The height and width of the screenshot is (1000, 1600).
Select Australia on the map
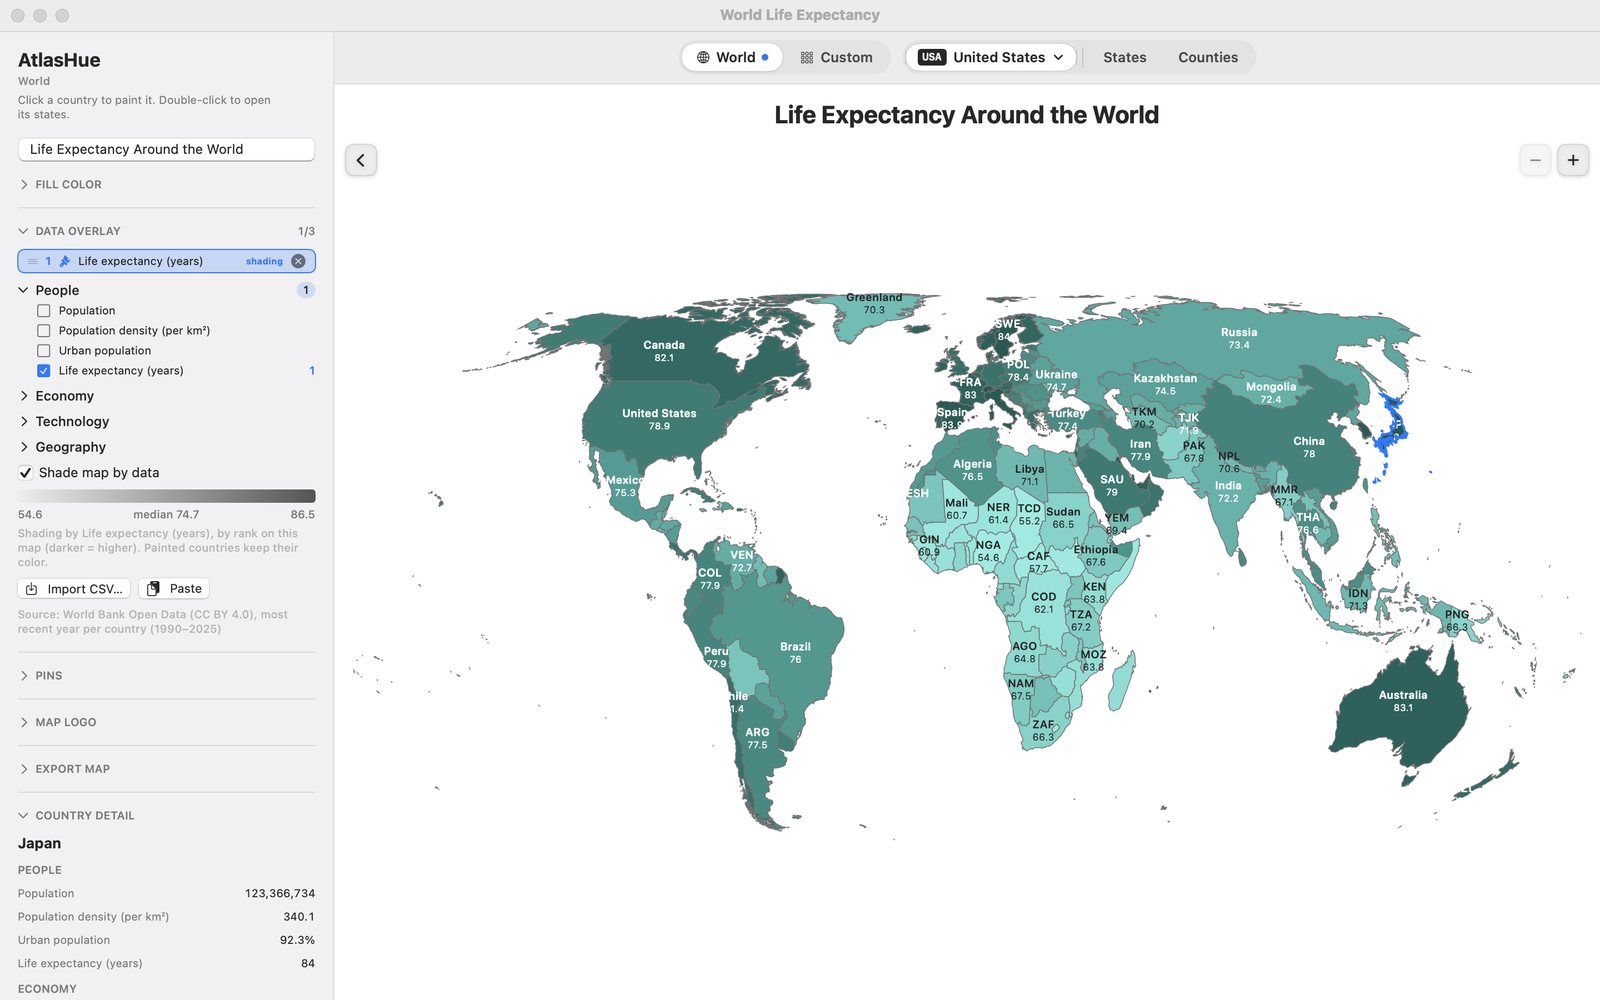[1403, 701]
